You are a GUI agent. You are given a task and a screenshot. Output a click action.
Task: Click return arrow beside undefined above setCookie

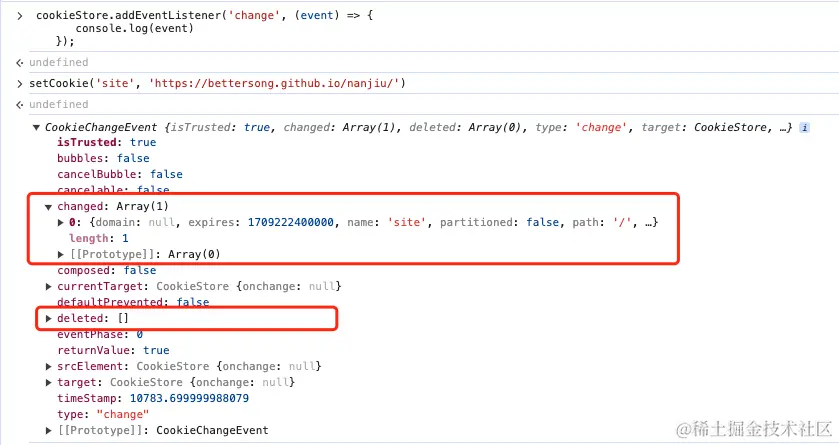pos(20,62)
